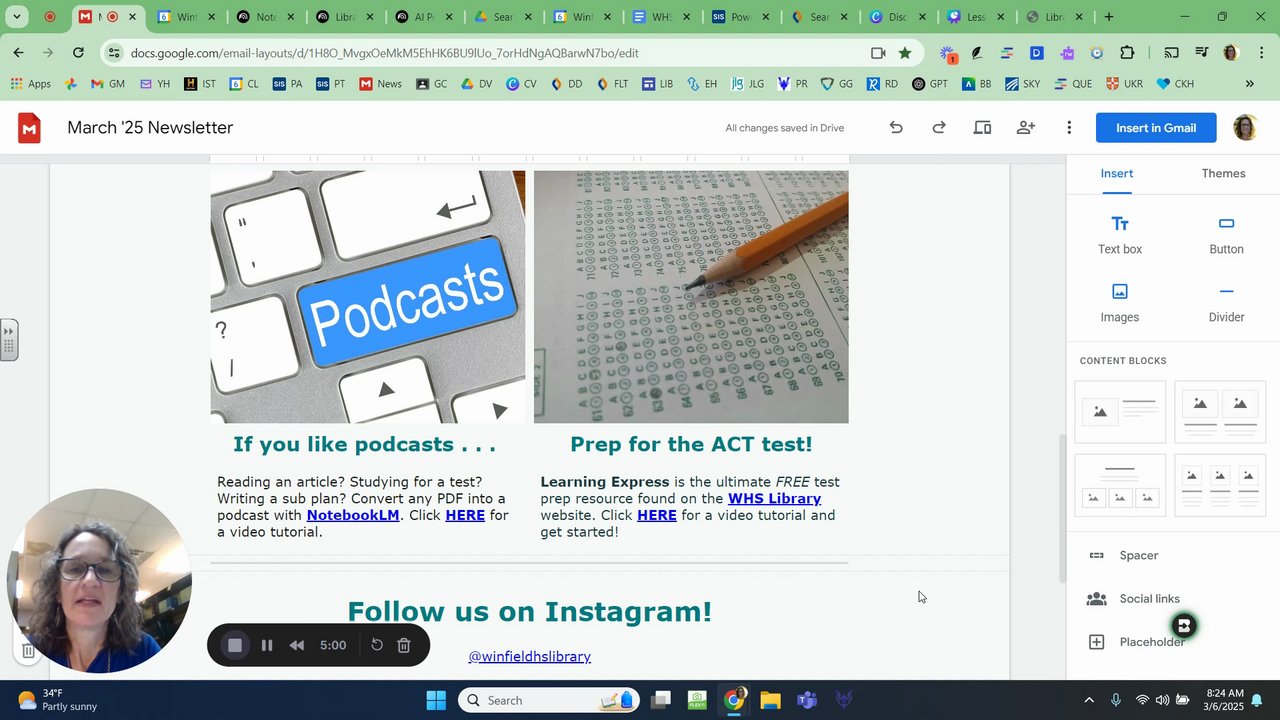The width and height of the screenshot is (1280, 720).
Task: Open the three-dot more options menu
Action: [x=1069, y=127]
